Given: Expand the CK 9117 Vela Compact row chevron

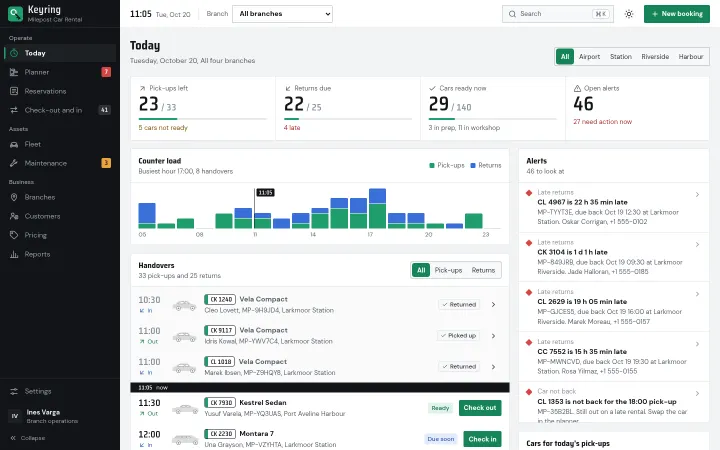Looking at the screenshot, I should click(x=493, y=336).
